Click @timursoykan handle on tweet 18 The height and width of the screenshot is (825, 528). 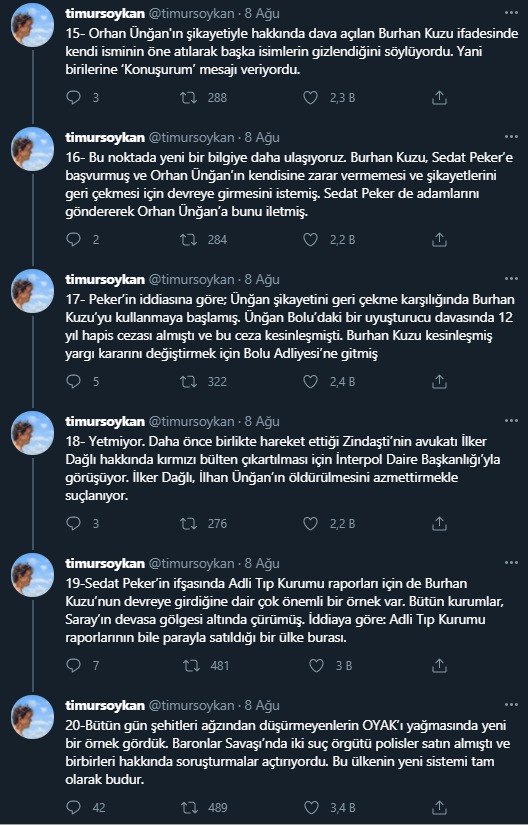[x=191, y=421]
